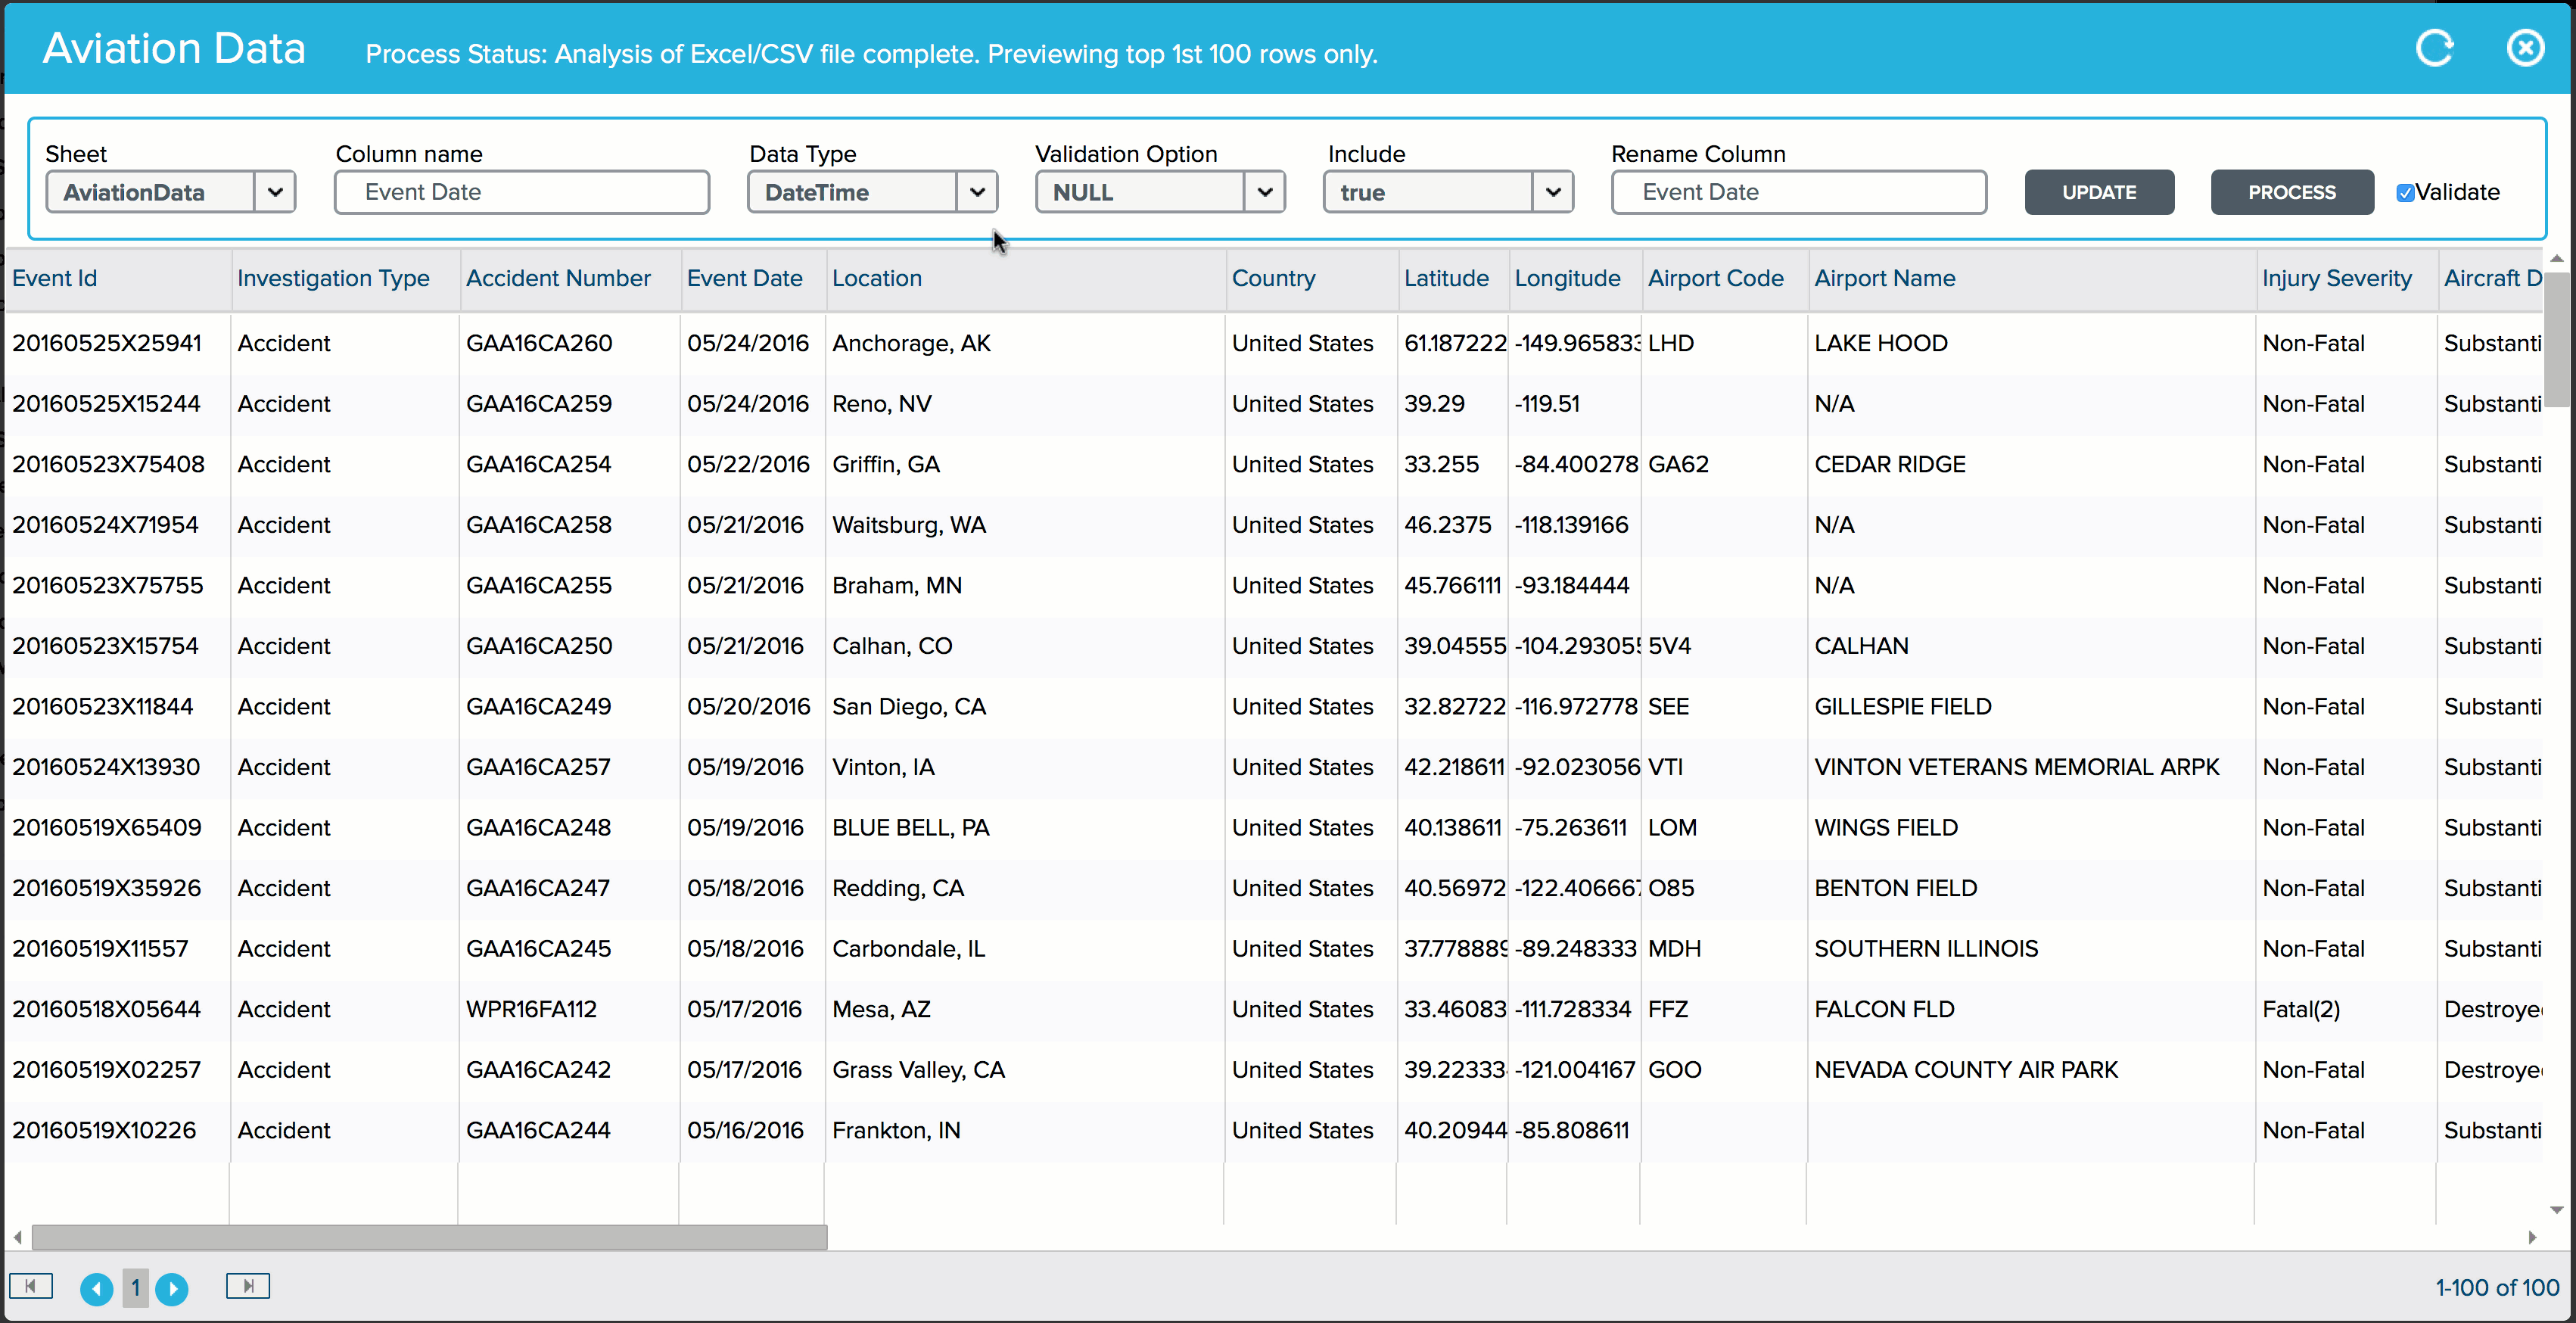
Task: Click the refresh icon in header
Action: (2434, 48)
